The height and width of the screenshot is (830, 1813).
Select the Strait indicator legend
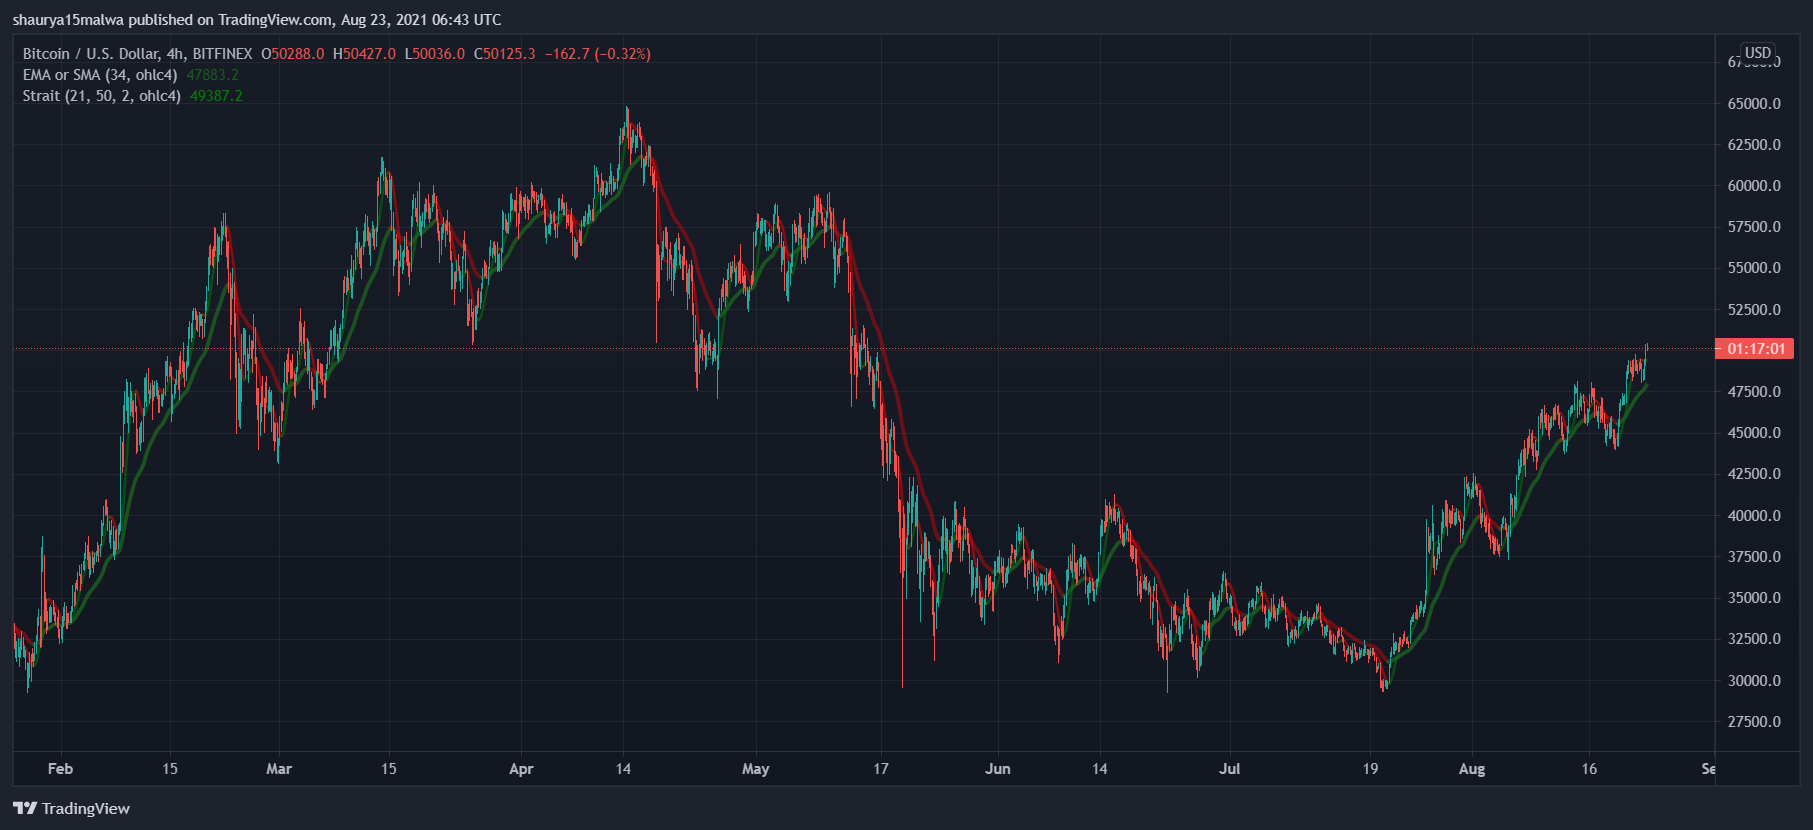(x=102, y=96)
